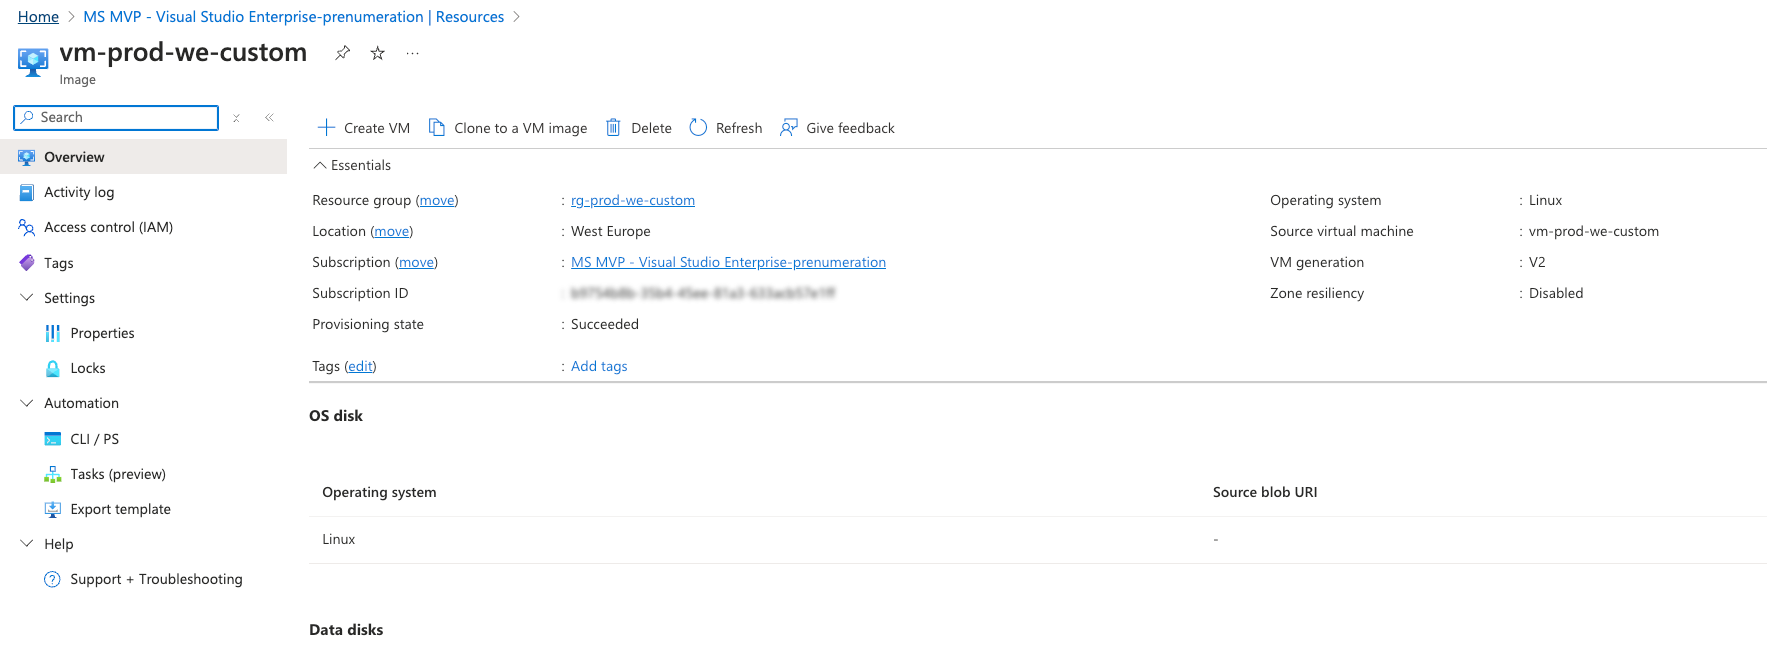Click the Refresh button label
The height and width of the screenshot is (656, 1767).
(x=739, y=128)
